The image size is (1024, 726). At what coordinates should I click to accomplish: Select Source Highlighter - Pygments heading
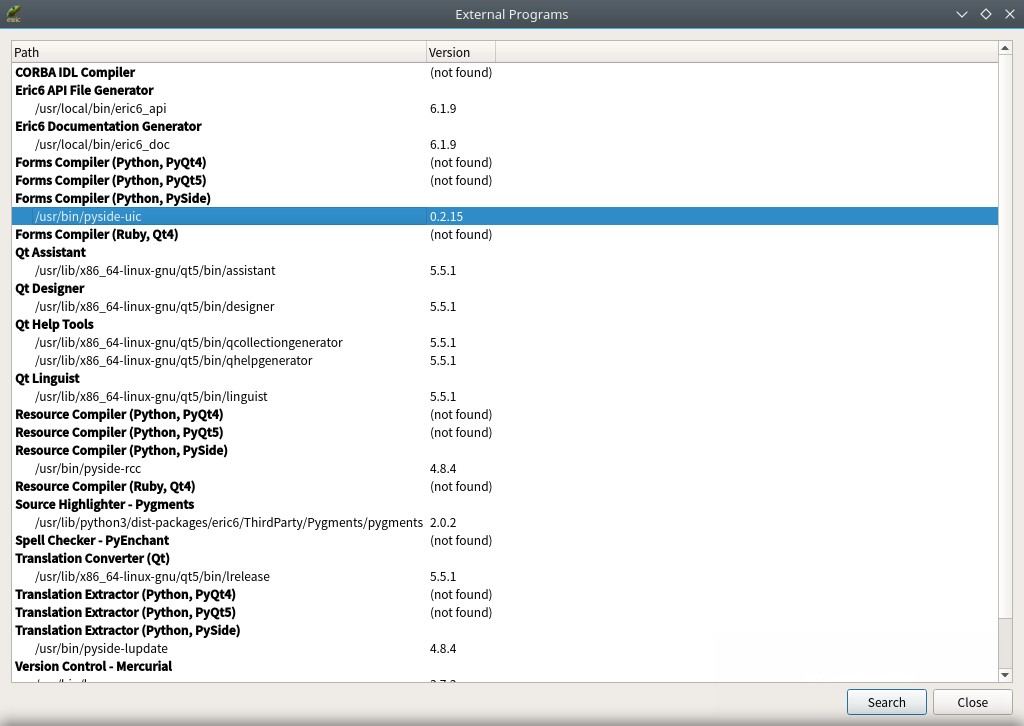[505, 505]
